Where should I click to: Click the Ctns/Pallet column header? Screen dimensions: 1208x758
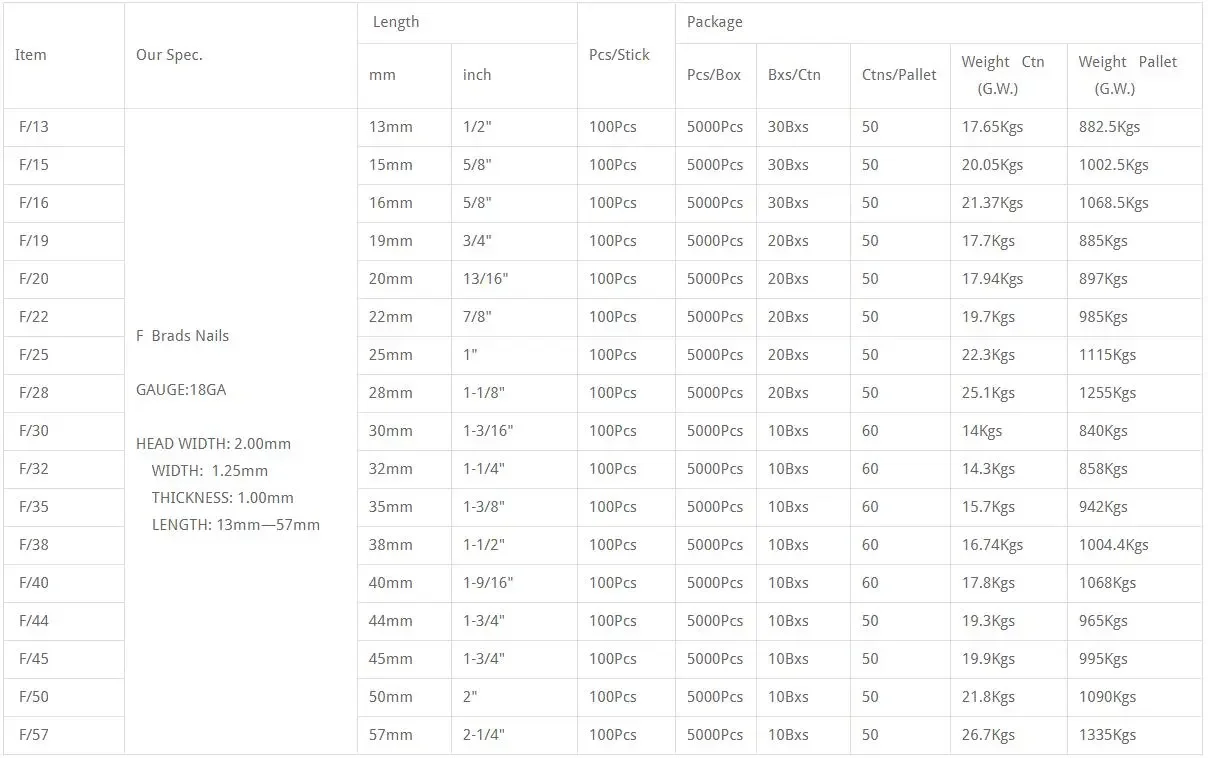click(899, 75)
